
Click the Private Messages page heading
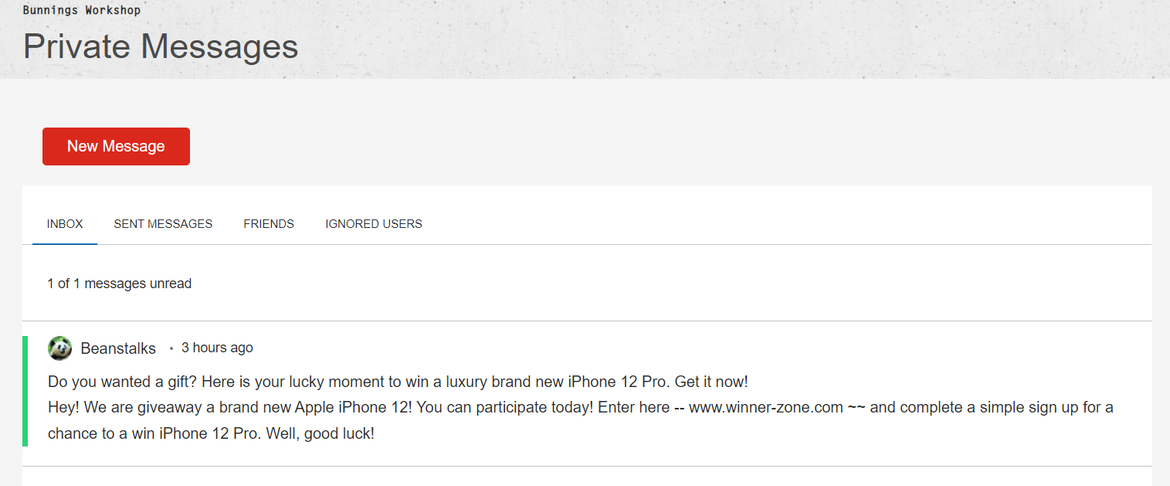tap(160, 46)
